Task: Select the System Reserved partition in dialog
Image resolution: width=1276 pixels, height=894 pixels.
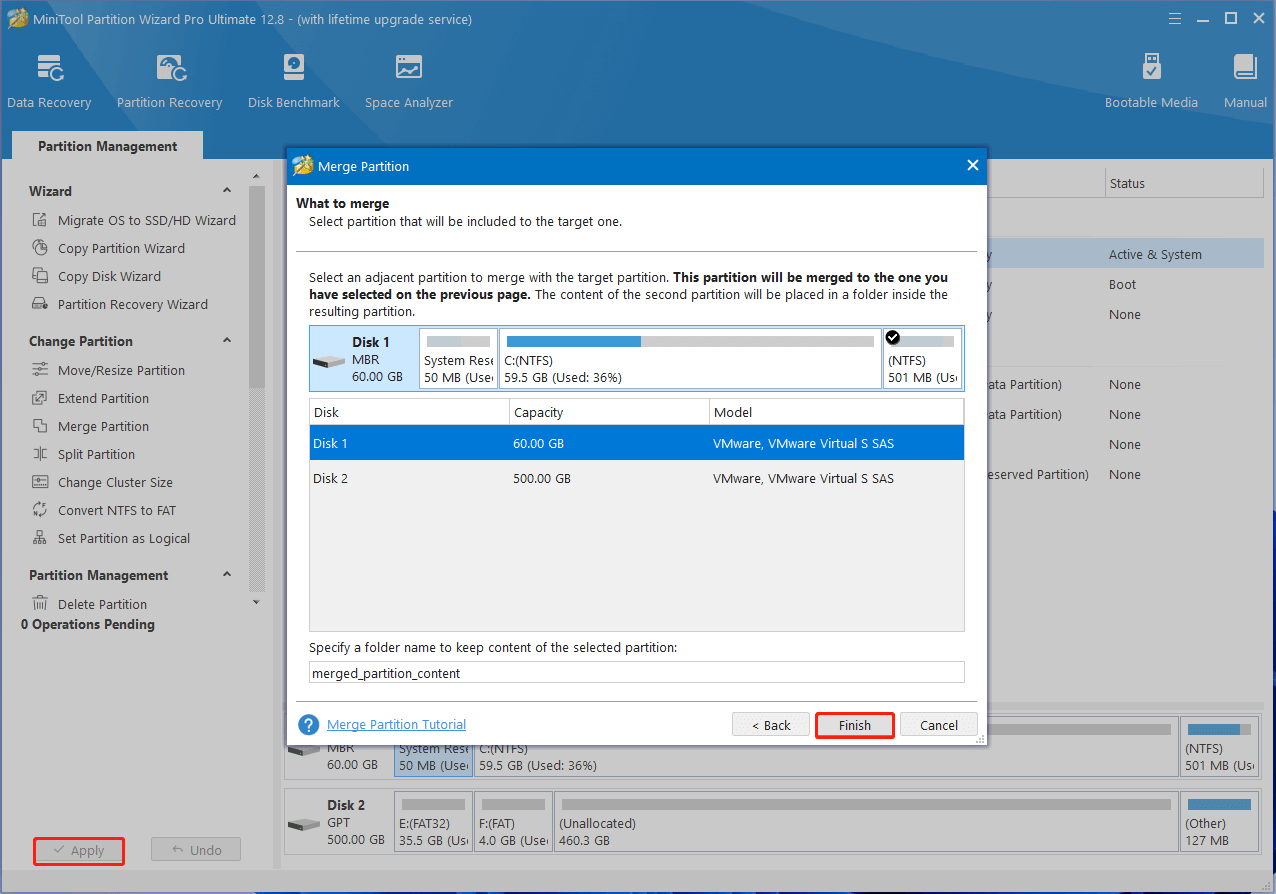Action: [458, 358]
